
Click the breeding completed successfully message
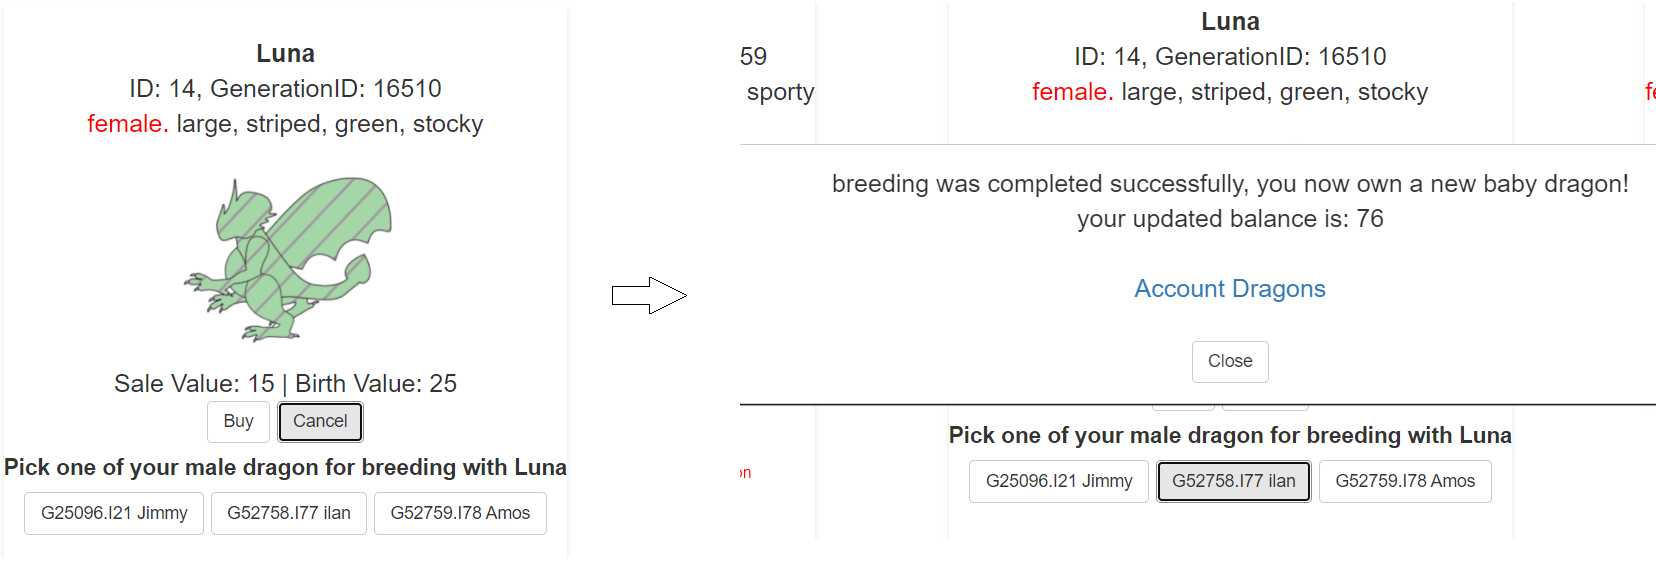(x=1230, y=184)
